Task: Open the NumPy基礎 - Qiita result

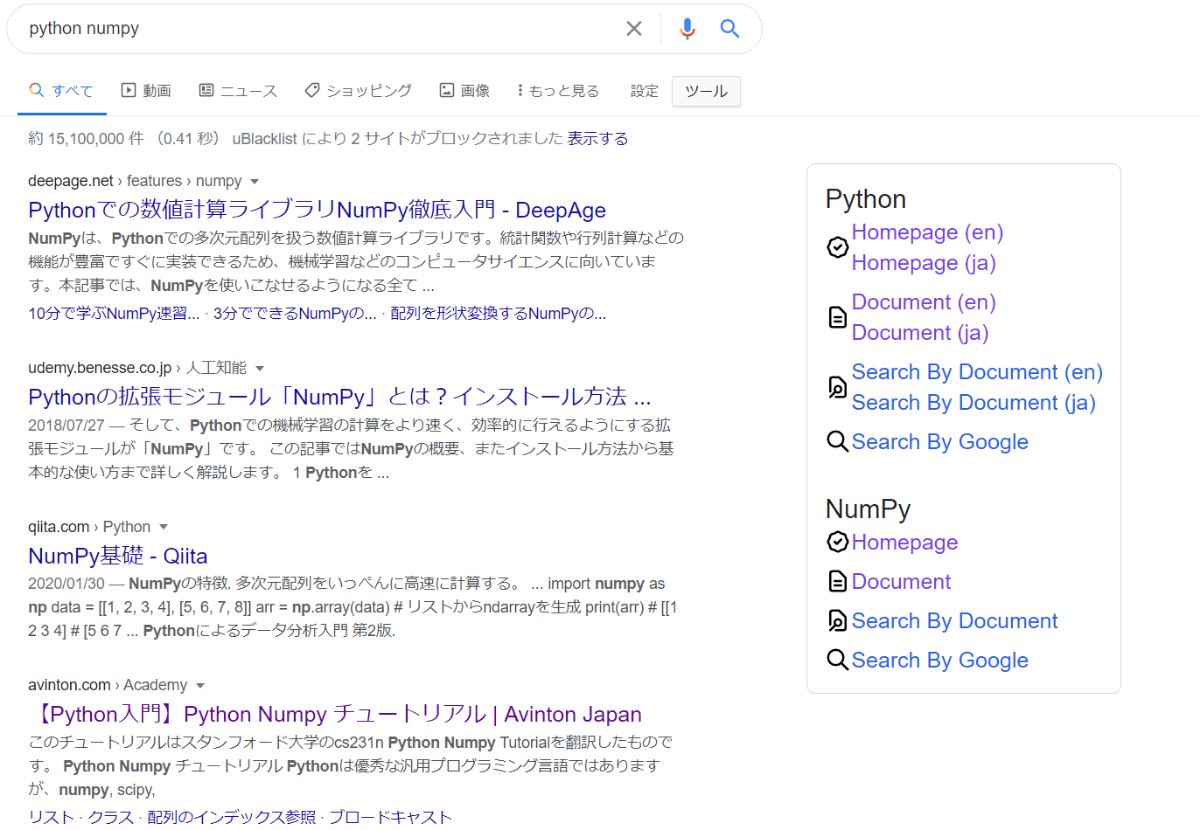Action: click(x=118, y=556)
